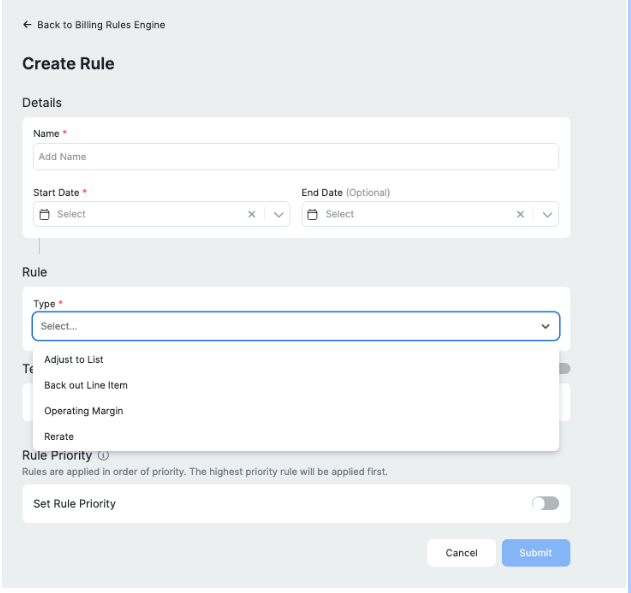631x593 pixels.
Task: Click the Cancel button
Action: 461,553
